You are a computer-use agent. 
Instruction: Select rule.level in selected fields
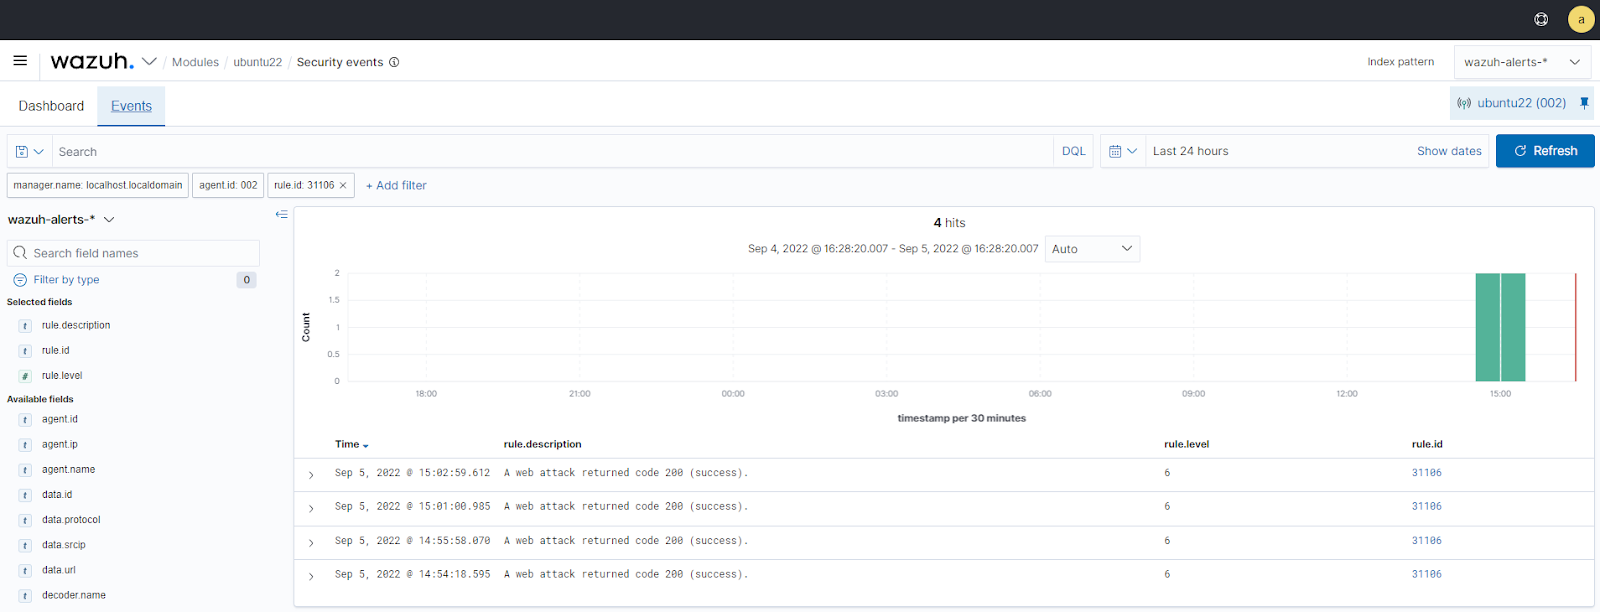tap(62, 375)
